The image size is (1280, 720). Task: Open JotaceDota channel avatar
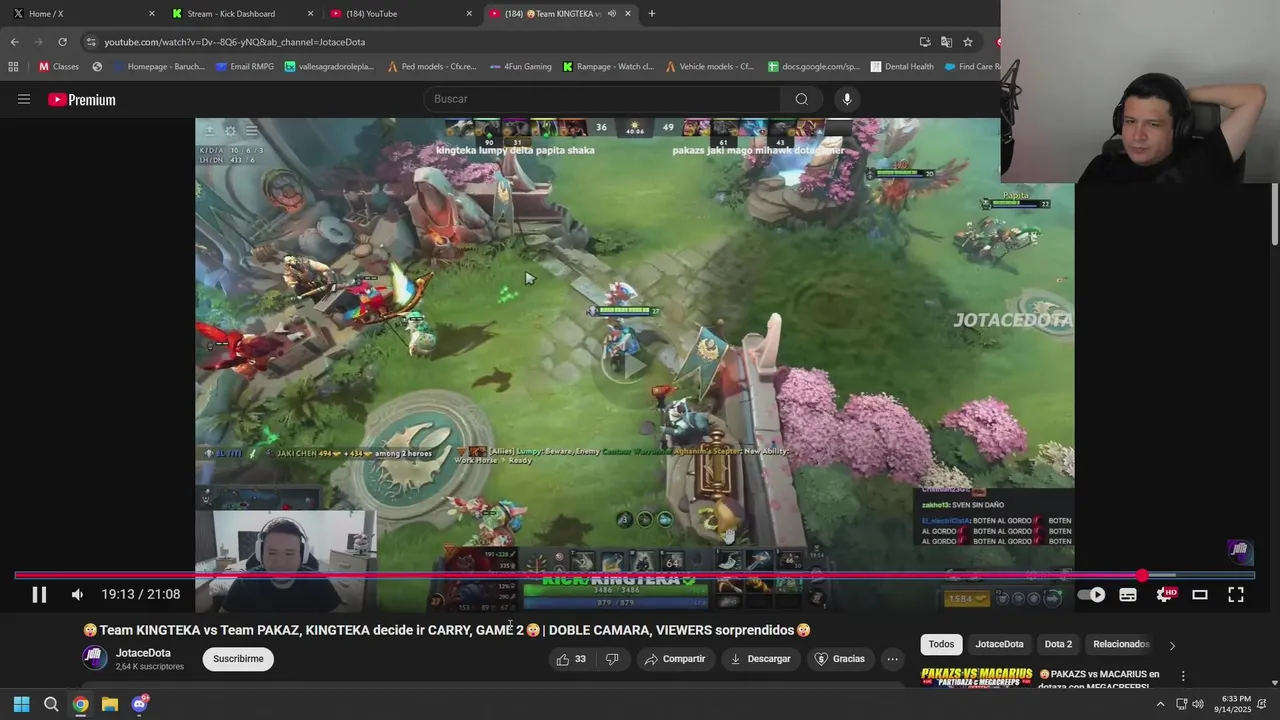95,658
